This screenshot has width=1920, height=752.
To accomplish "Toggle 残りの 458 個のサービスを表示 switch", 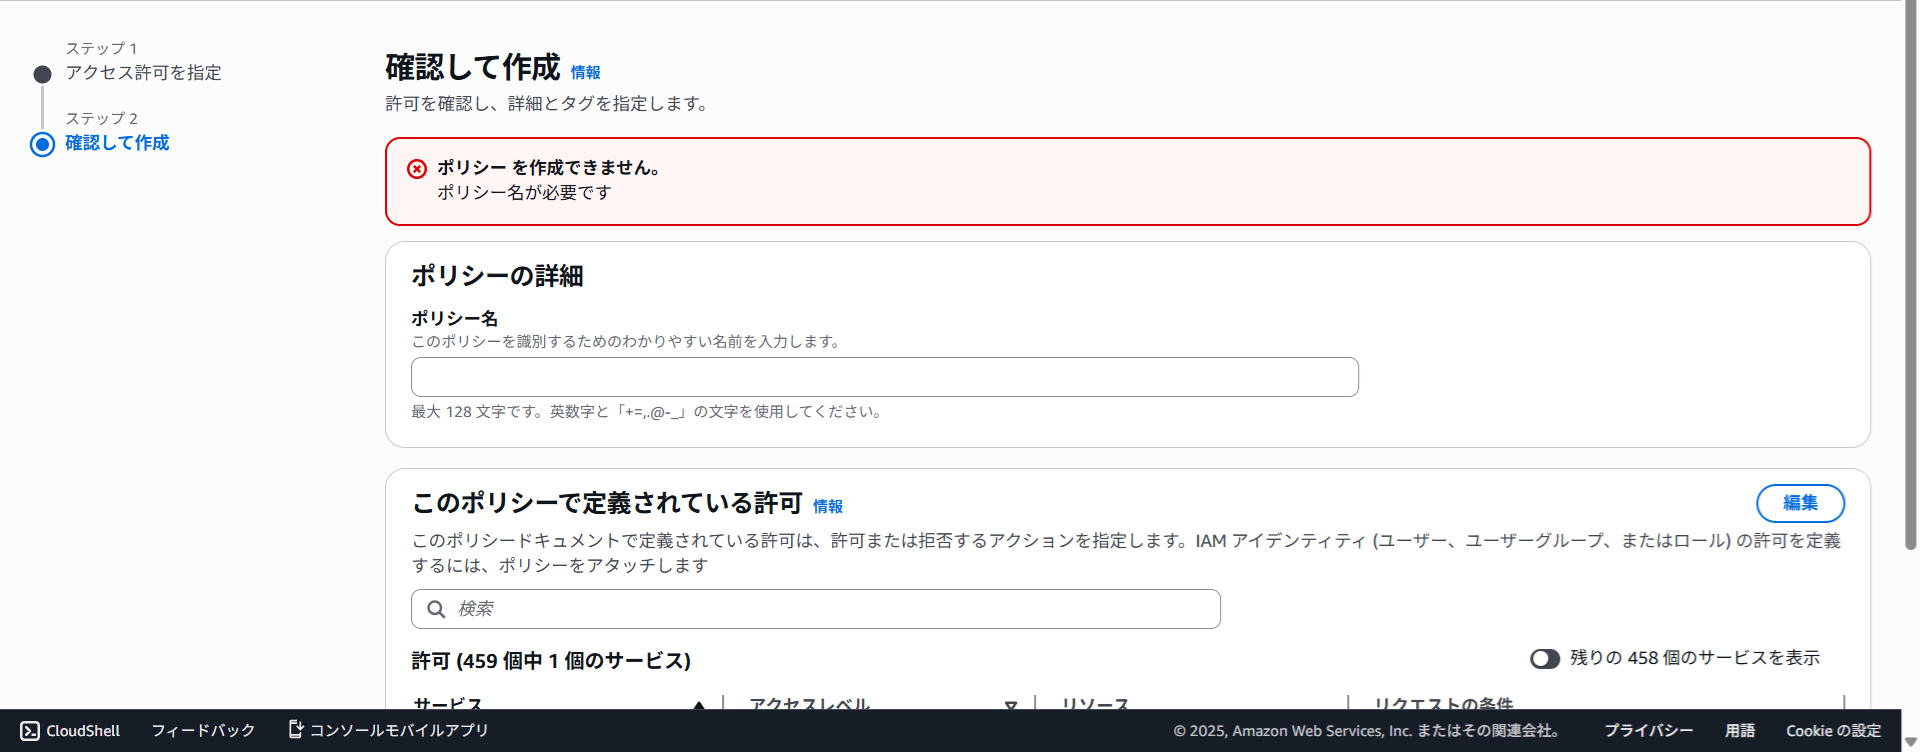I will pos(1544,658).
